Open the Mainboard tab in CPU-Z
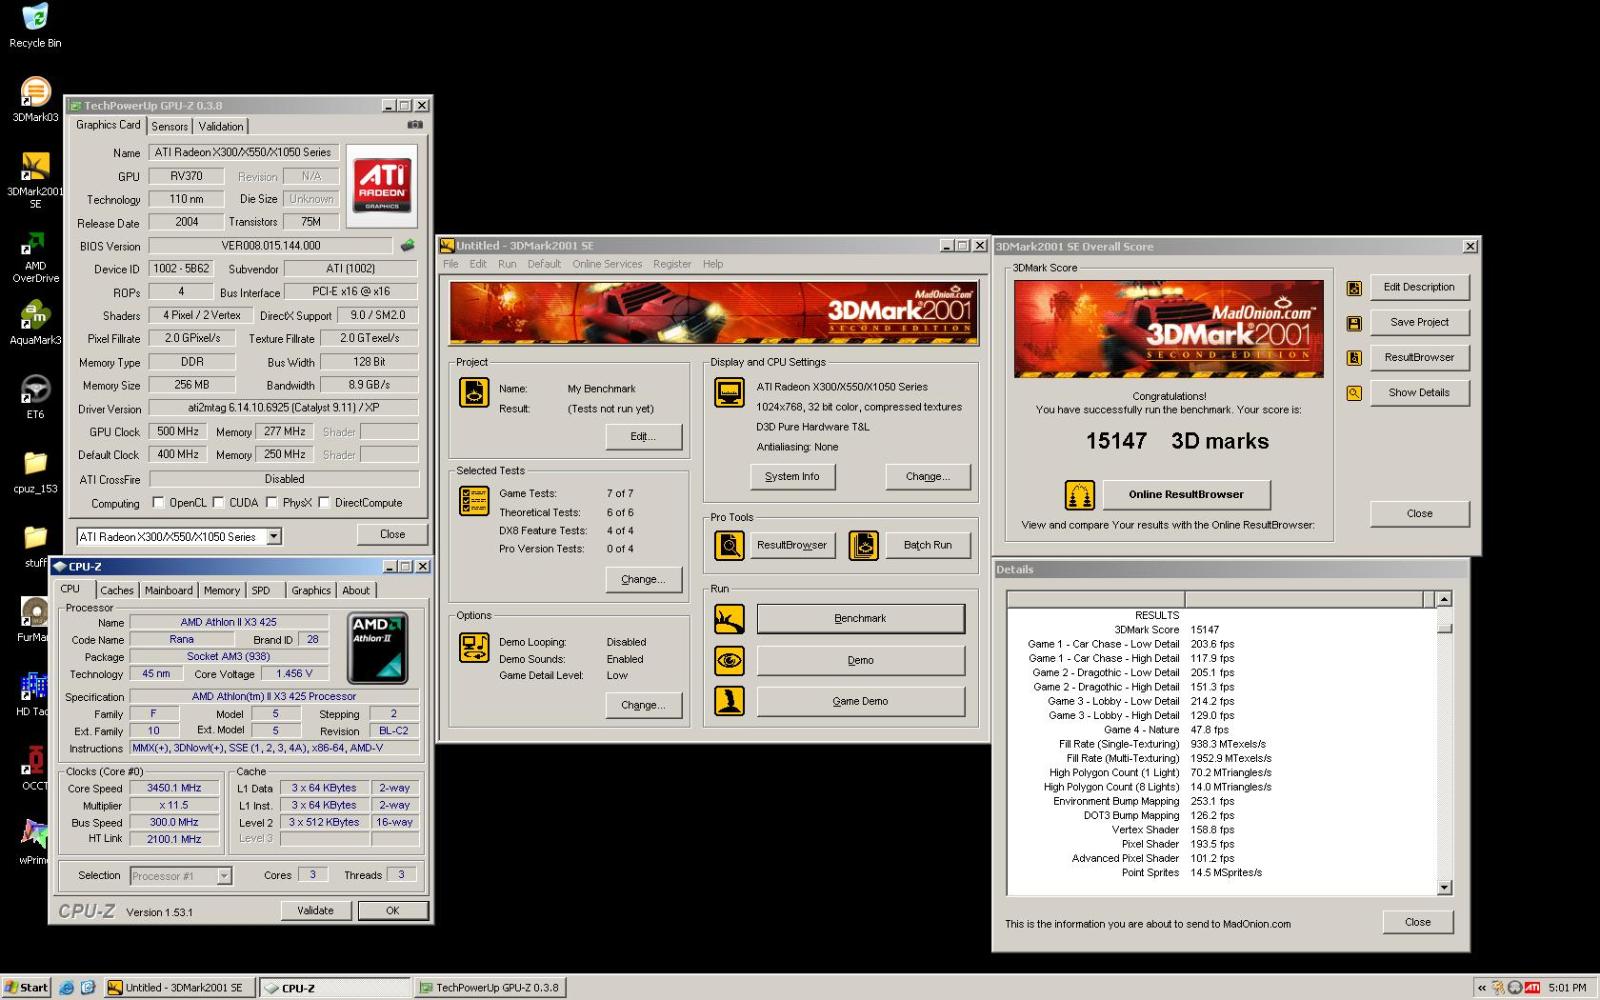 pos(169,590)
